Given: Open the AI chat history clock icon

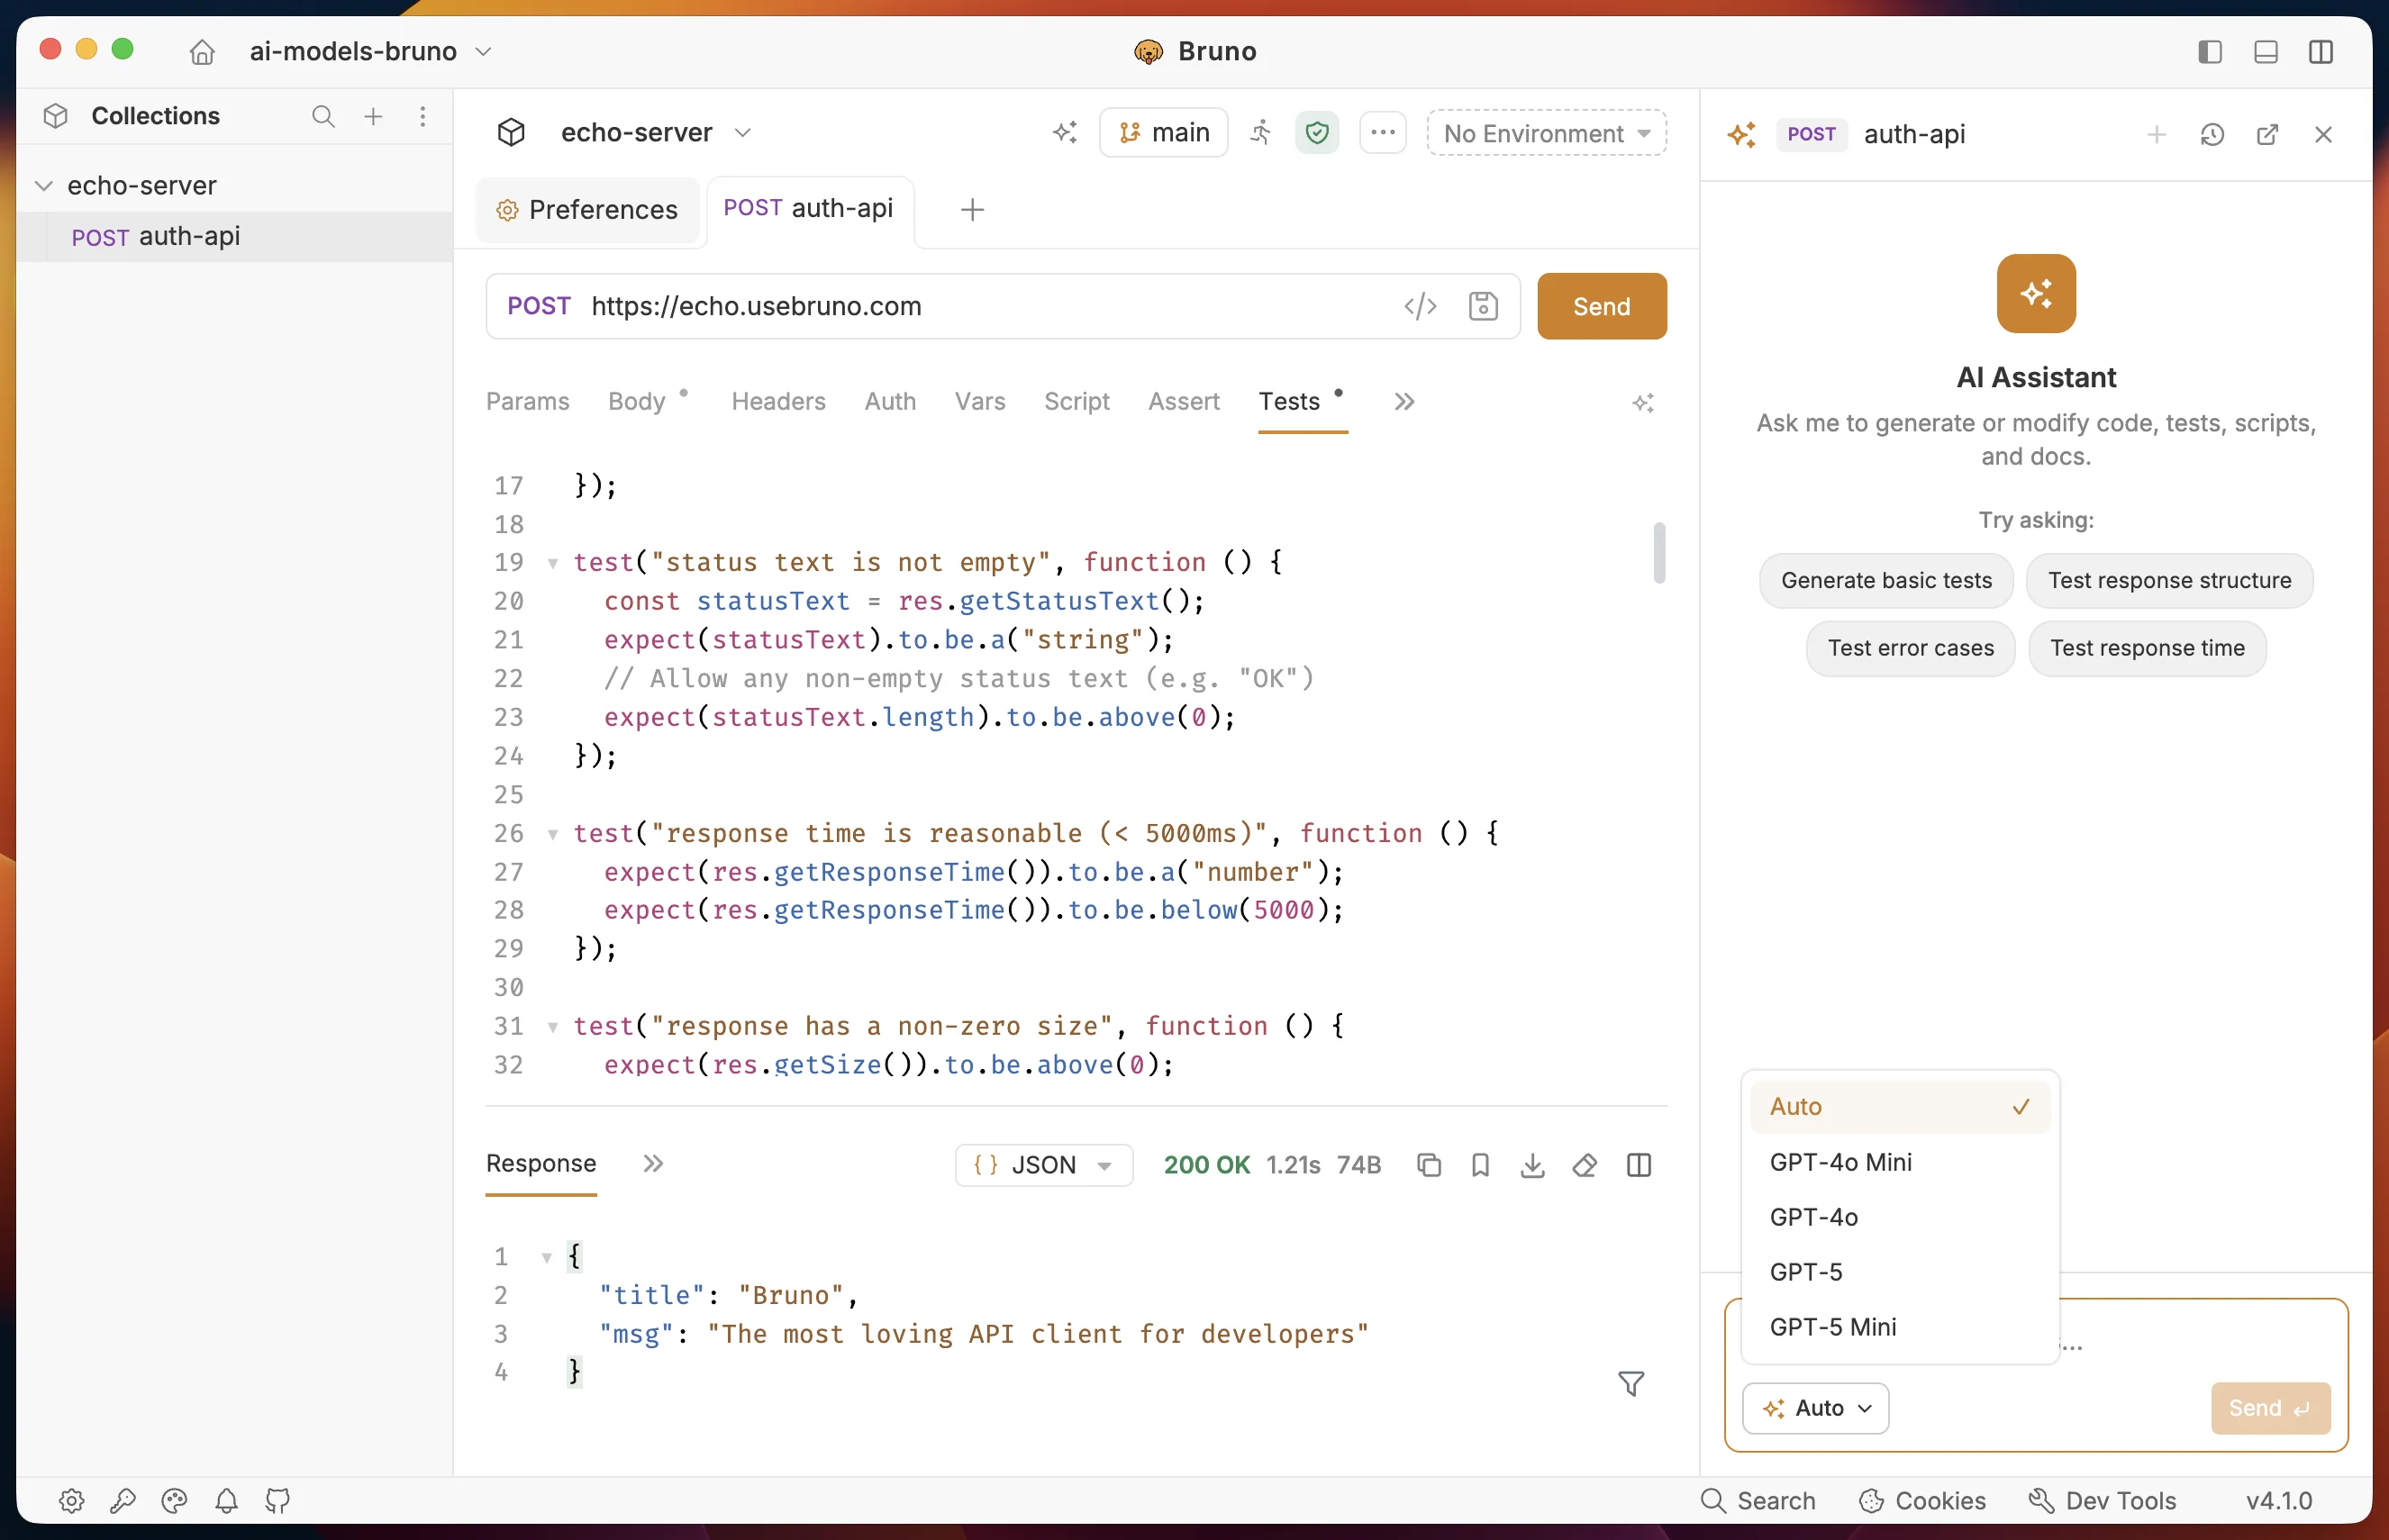Looking at the screenshot, I should pos(2212,134).
